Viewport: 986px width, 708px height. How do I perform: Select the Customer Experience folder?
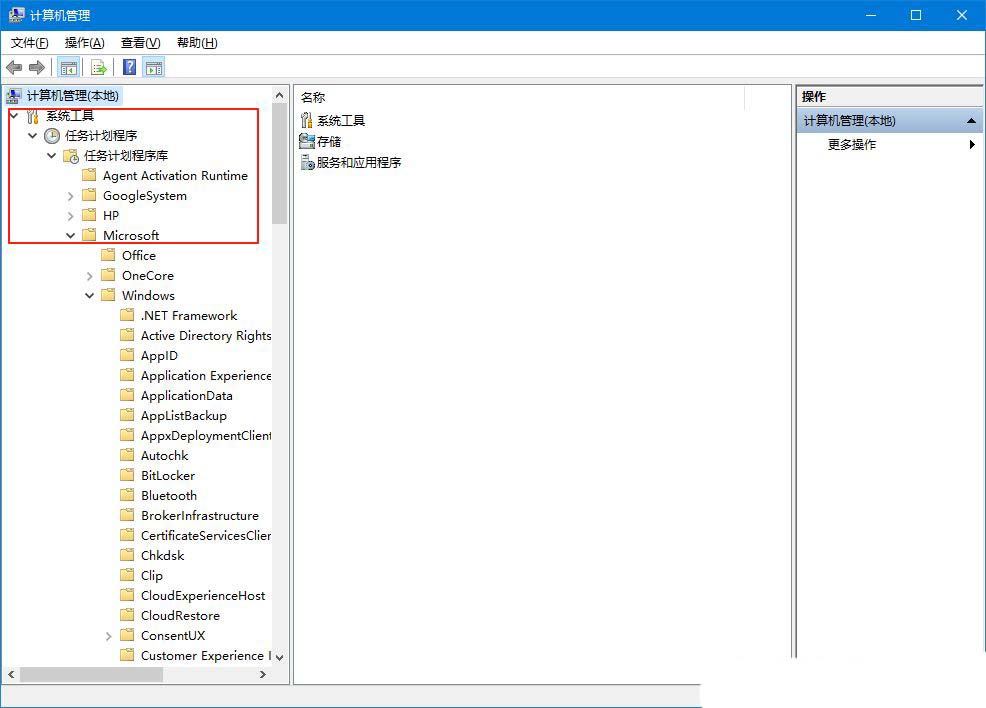pos(206,656)
